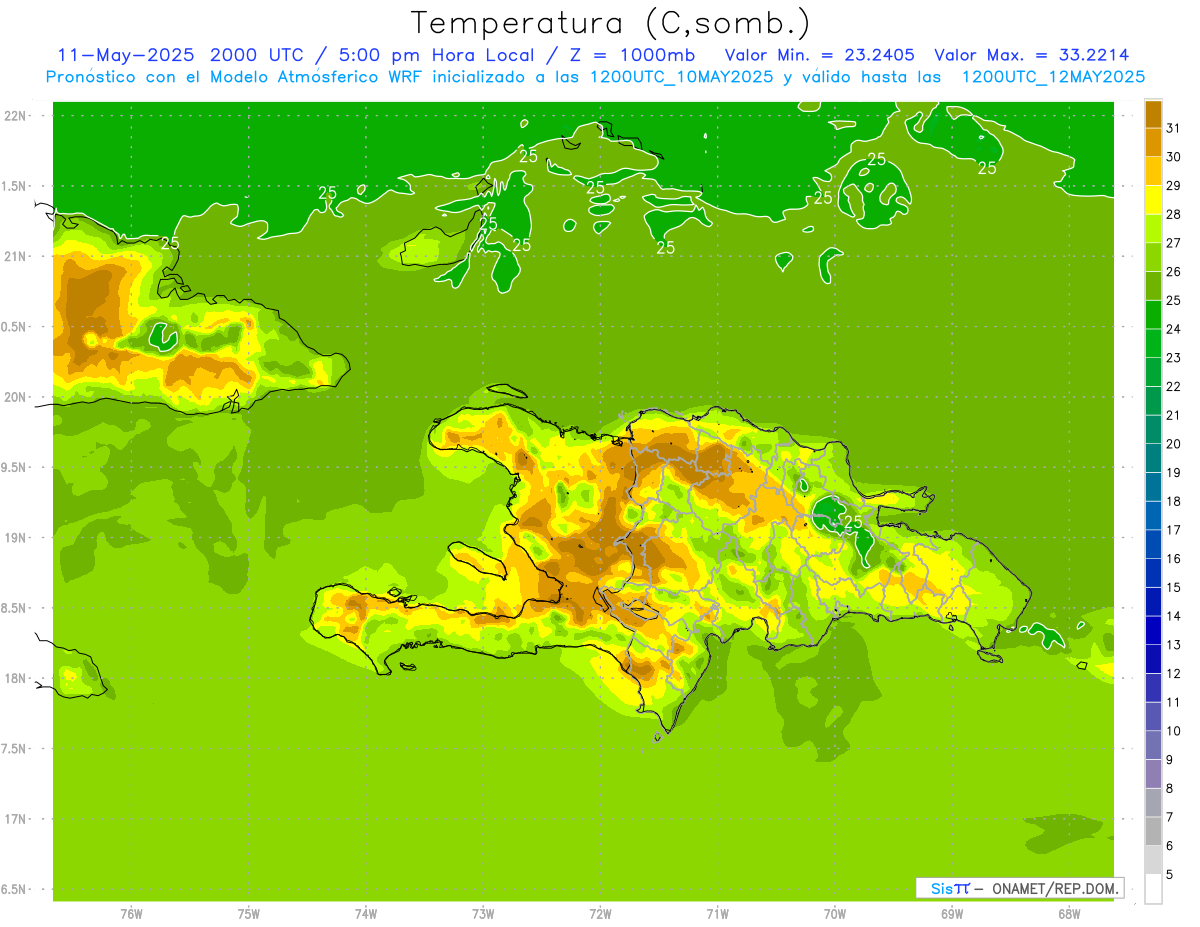Click the yellow swatch between 28 and 29
This screenshot has width=1200, height=927.
1153,200
